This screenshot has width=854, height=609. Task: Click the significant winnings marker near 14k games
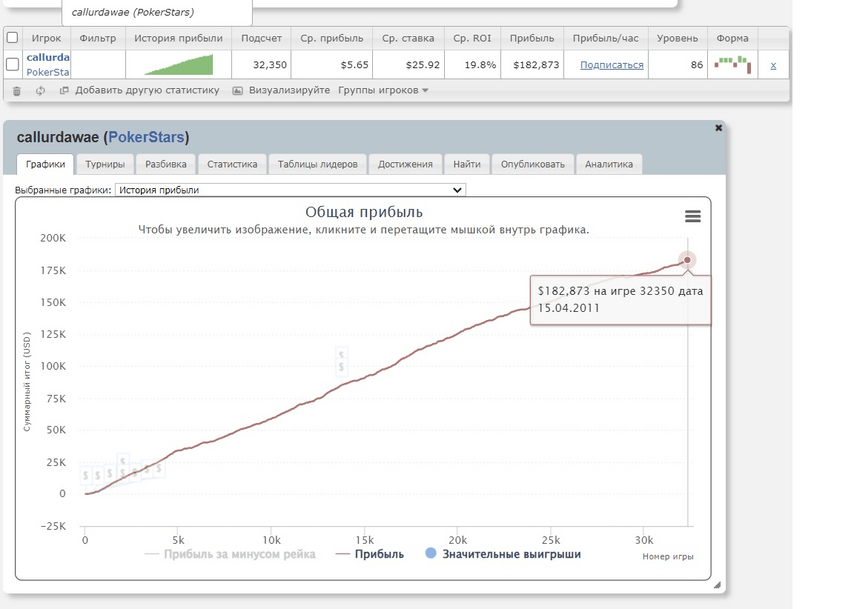(x=342, y=361)
